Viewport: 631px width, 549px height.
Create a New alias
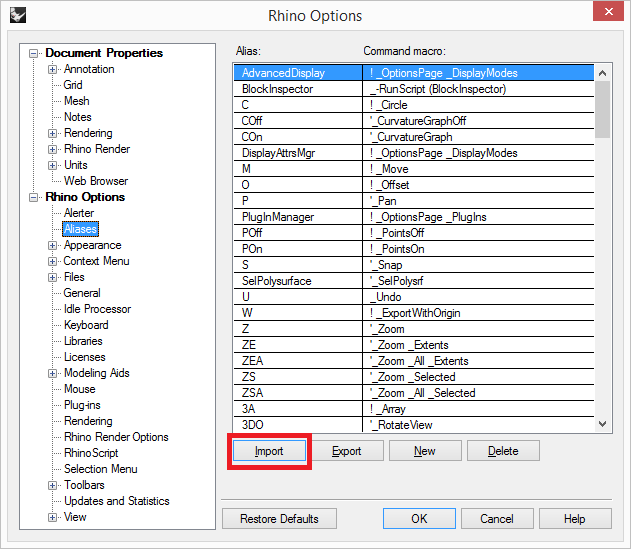click(x=425, y=451)
